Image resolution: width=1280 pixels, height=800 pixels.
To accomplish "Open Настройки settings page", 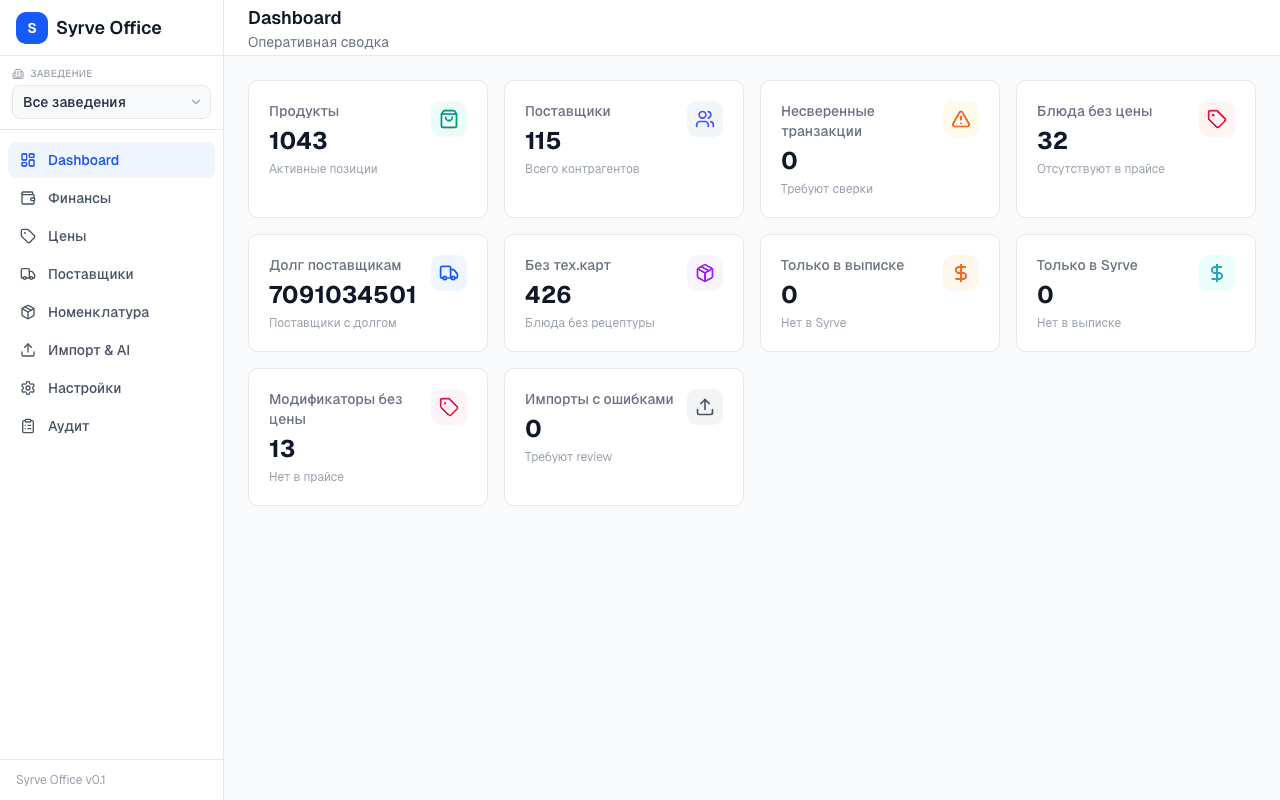I will (x=84, y=388).
